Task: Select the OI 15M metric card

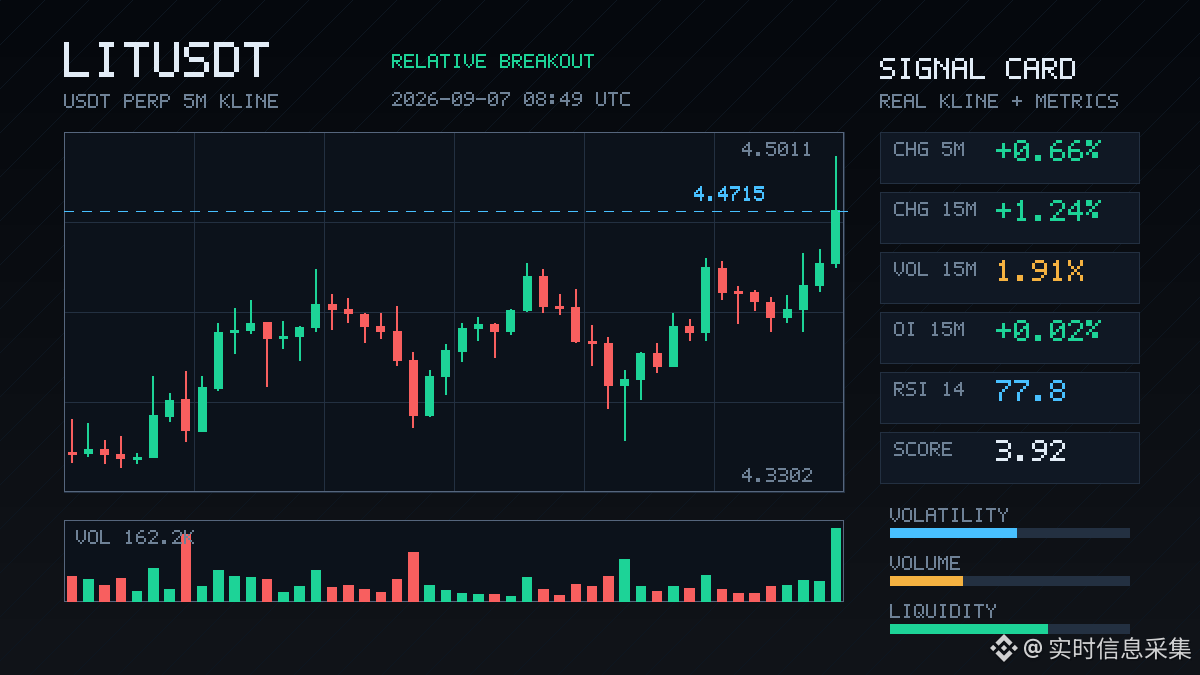Action: (x=1009, y=338)
